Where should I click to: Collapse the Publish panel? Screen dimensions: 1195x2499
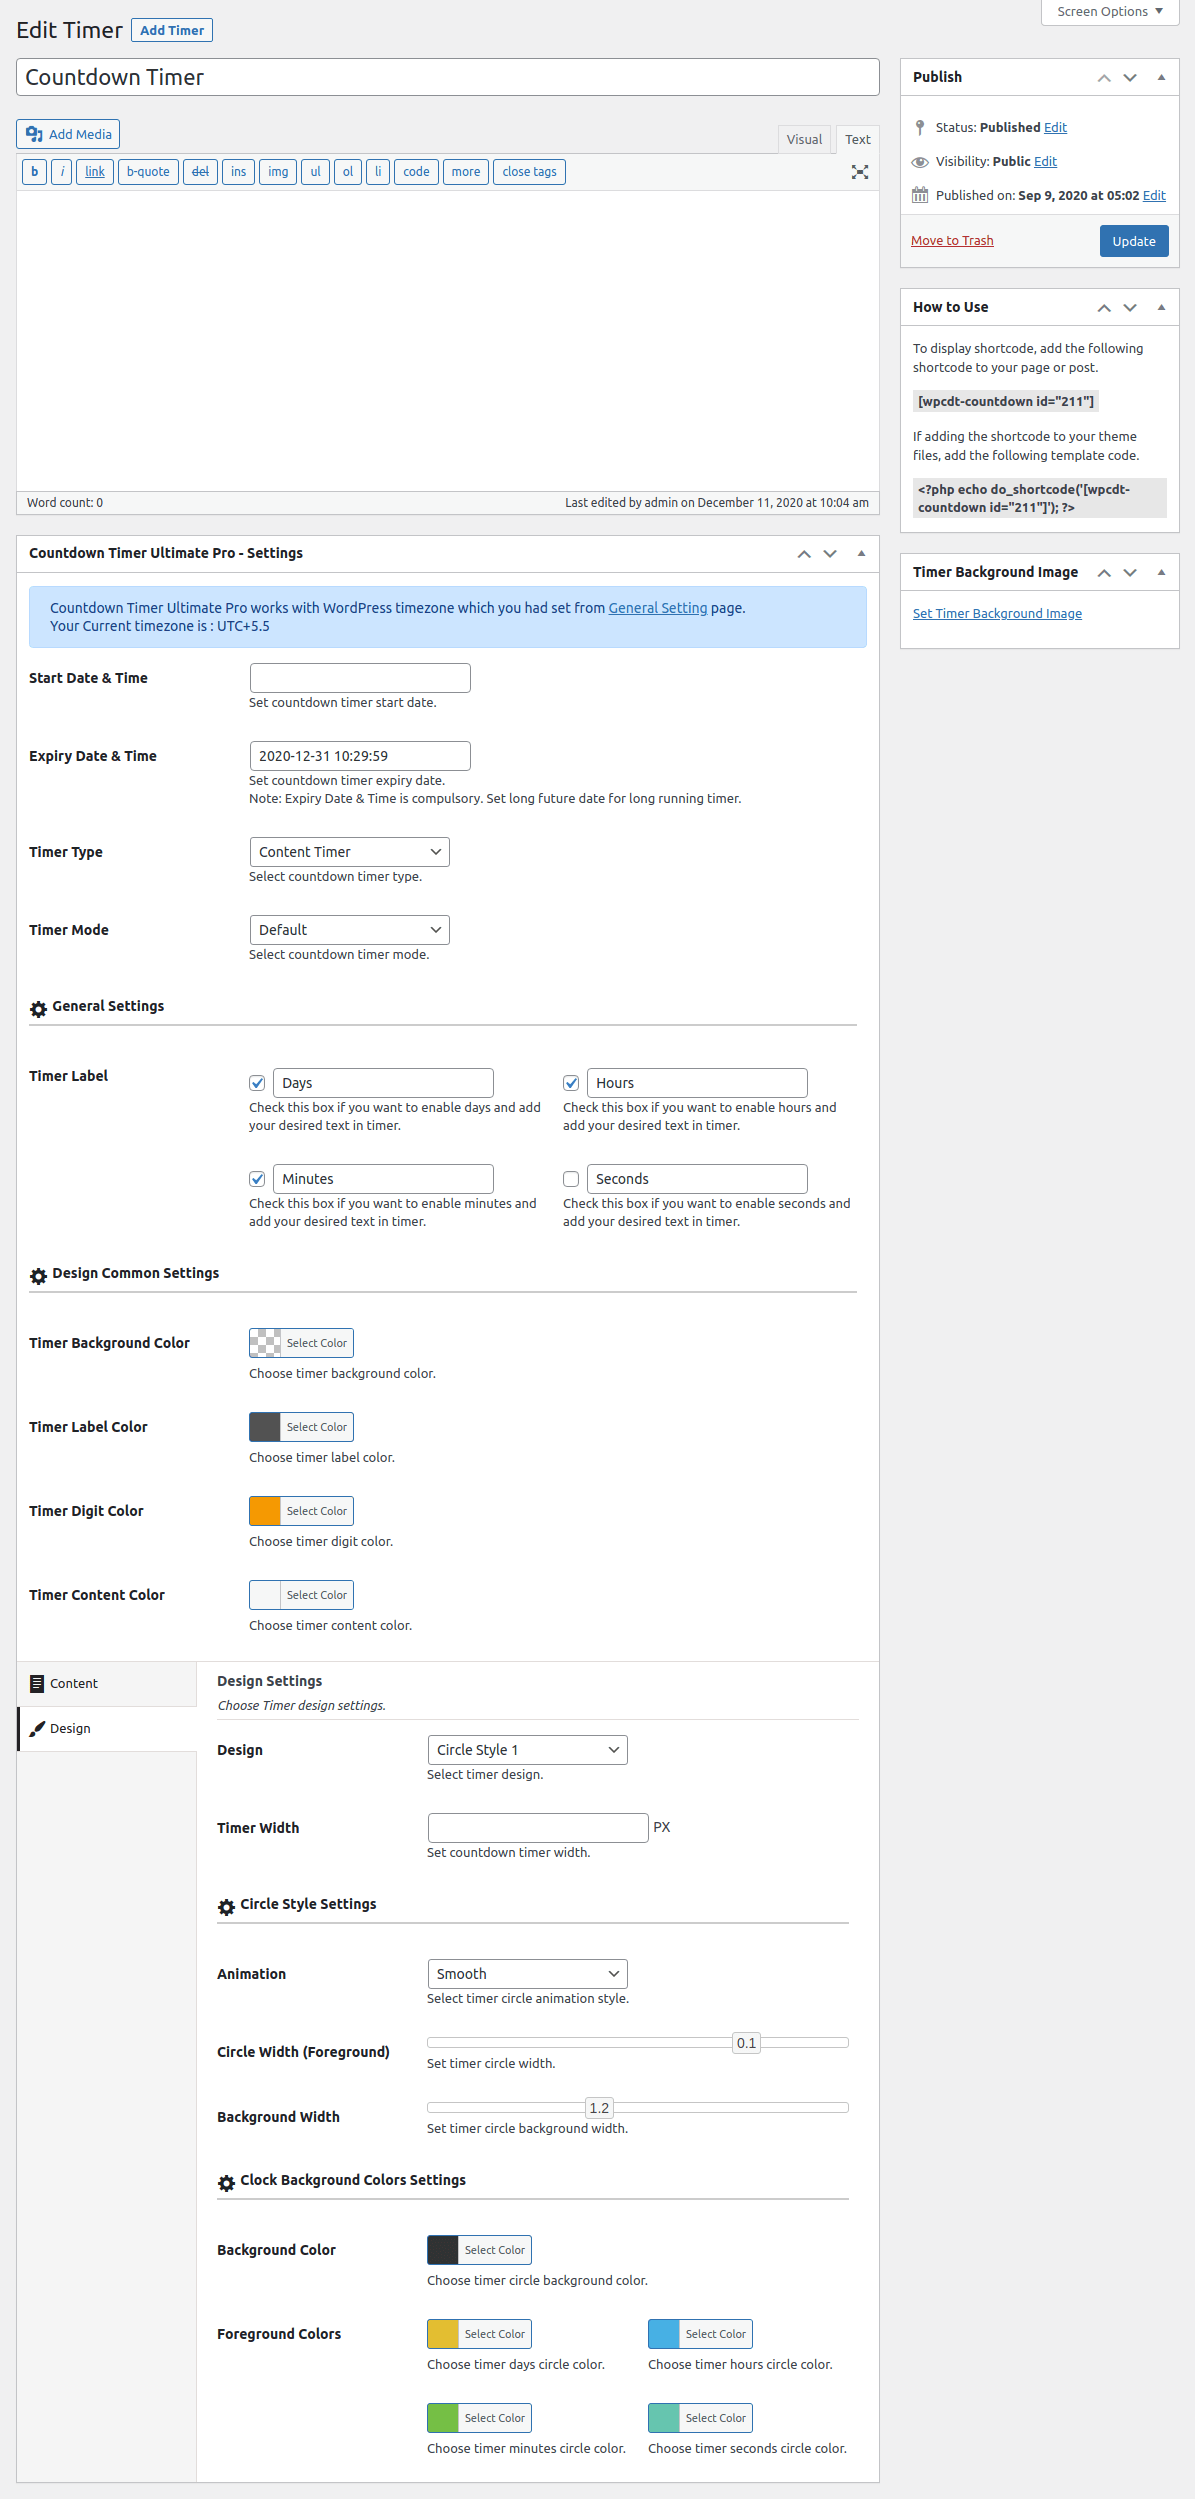(x=1161, y=78)
